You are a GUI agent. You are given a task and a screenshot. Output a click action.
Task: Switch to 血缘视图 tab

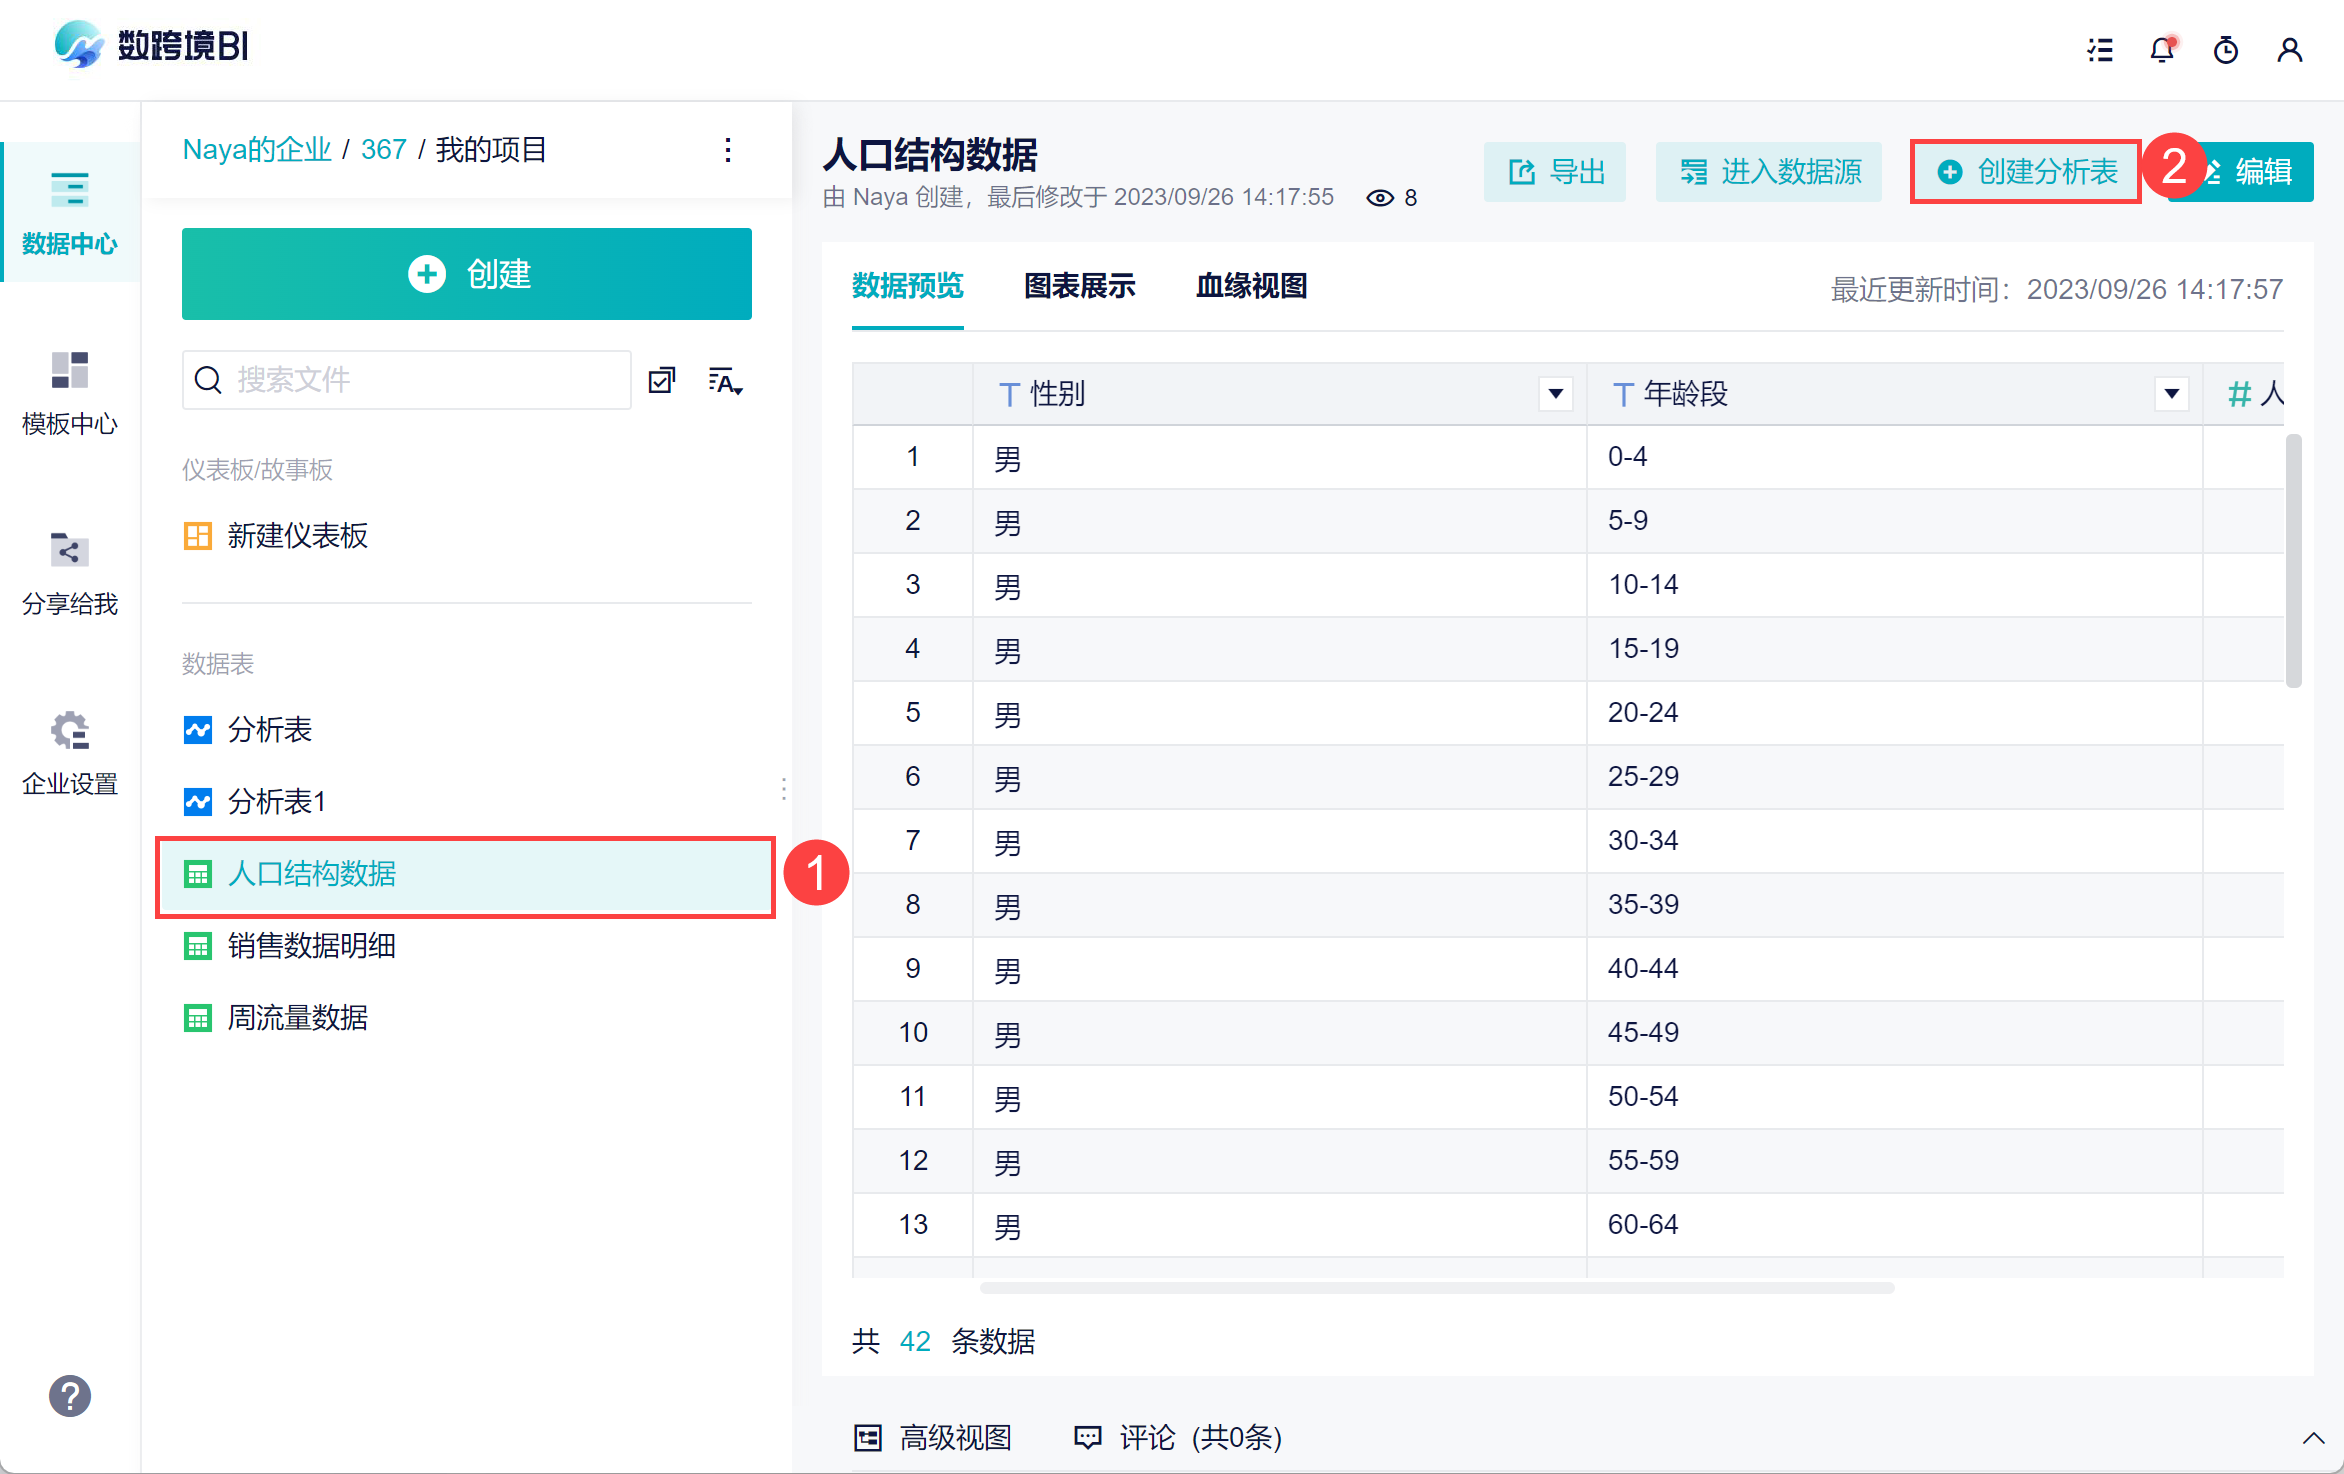[x=1251, y=287]
